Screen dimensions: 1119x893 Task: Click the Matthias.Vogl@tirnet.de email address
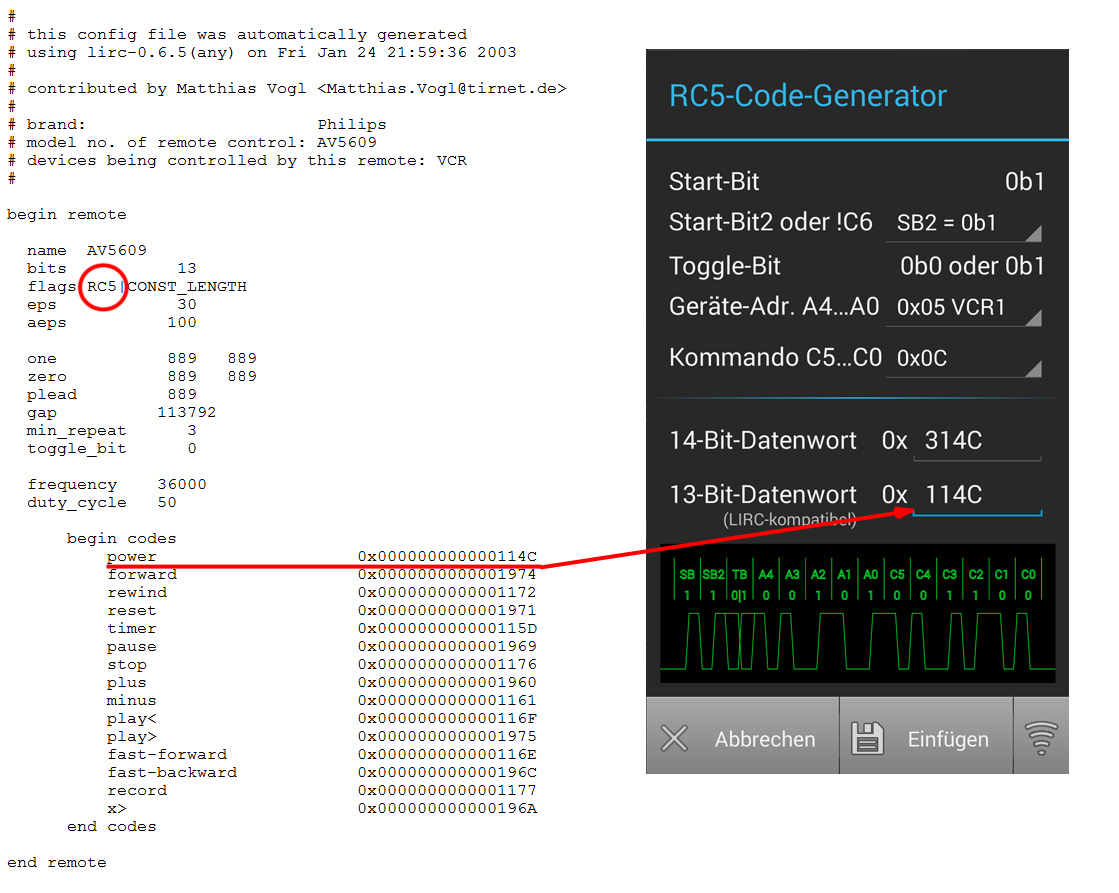point(442,89)
